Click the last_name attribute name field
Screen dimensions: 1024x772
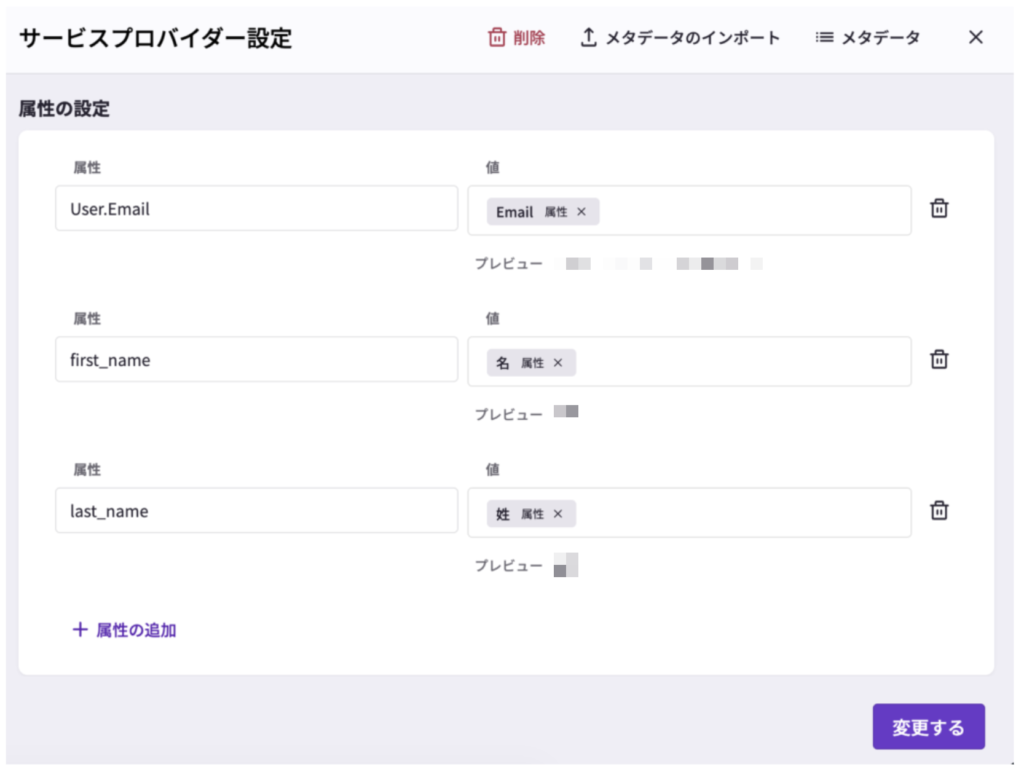point(256,511)
